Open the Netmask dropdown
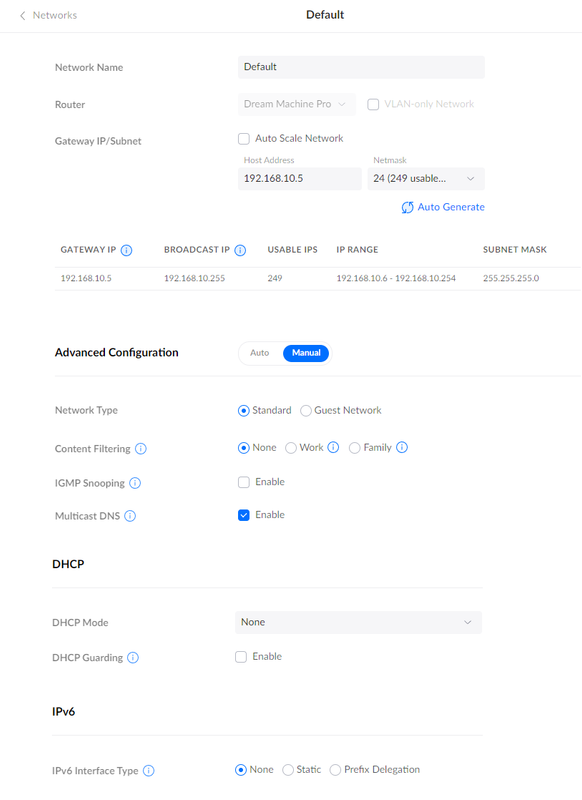 (x=426, y=179)
